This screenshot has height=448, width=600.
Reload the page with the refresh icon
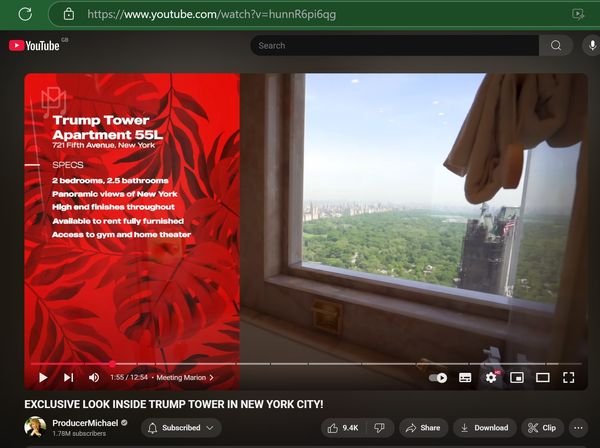click(x=25, y=15)
